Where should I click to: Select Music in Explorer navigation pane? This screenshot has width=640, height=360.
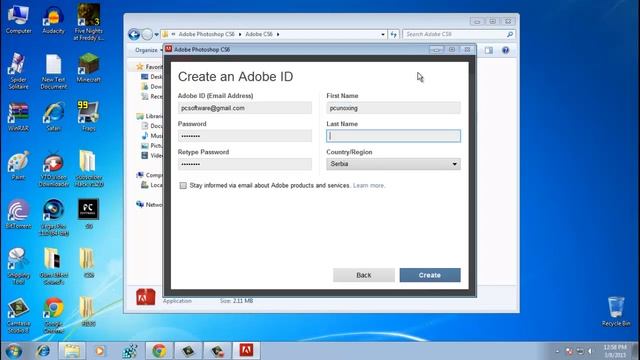tap(152, 136)
